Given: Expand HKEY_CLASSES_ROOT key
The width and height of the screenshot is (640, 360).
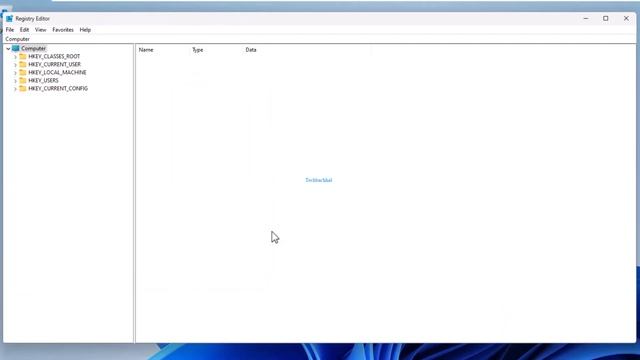Looking at the screenshot, I should [16, 57].
